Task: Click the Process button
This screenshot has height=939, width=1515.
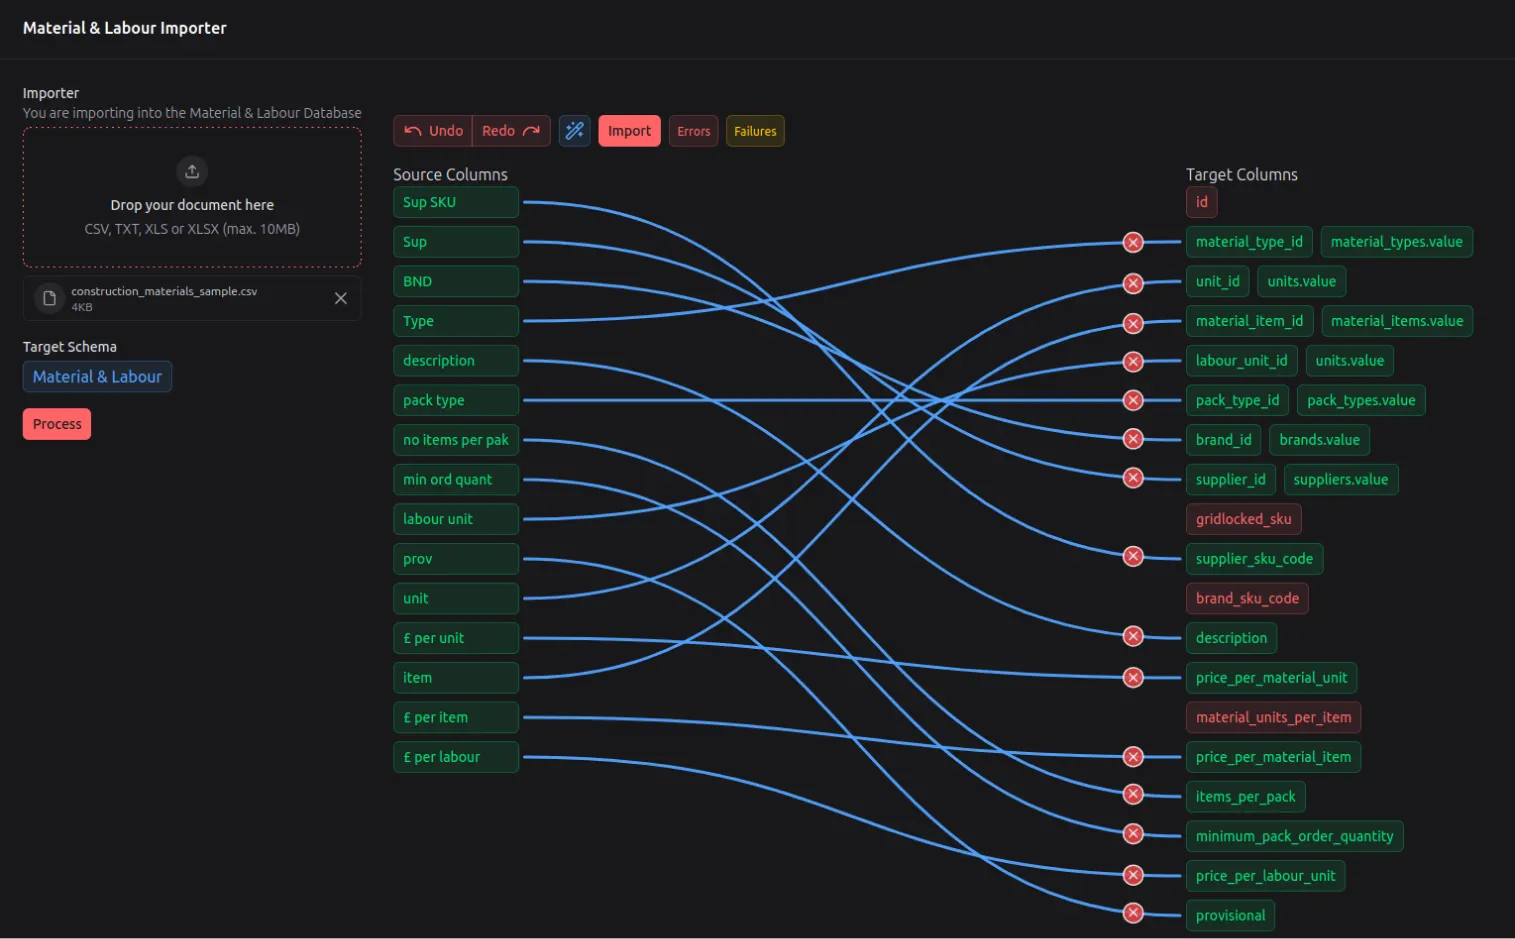Action: [x=56, y=423]
